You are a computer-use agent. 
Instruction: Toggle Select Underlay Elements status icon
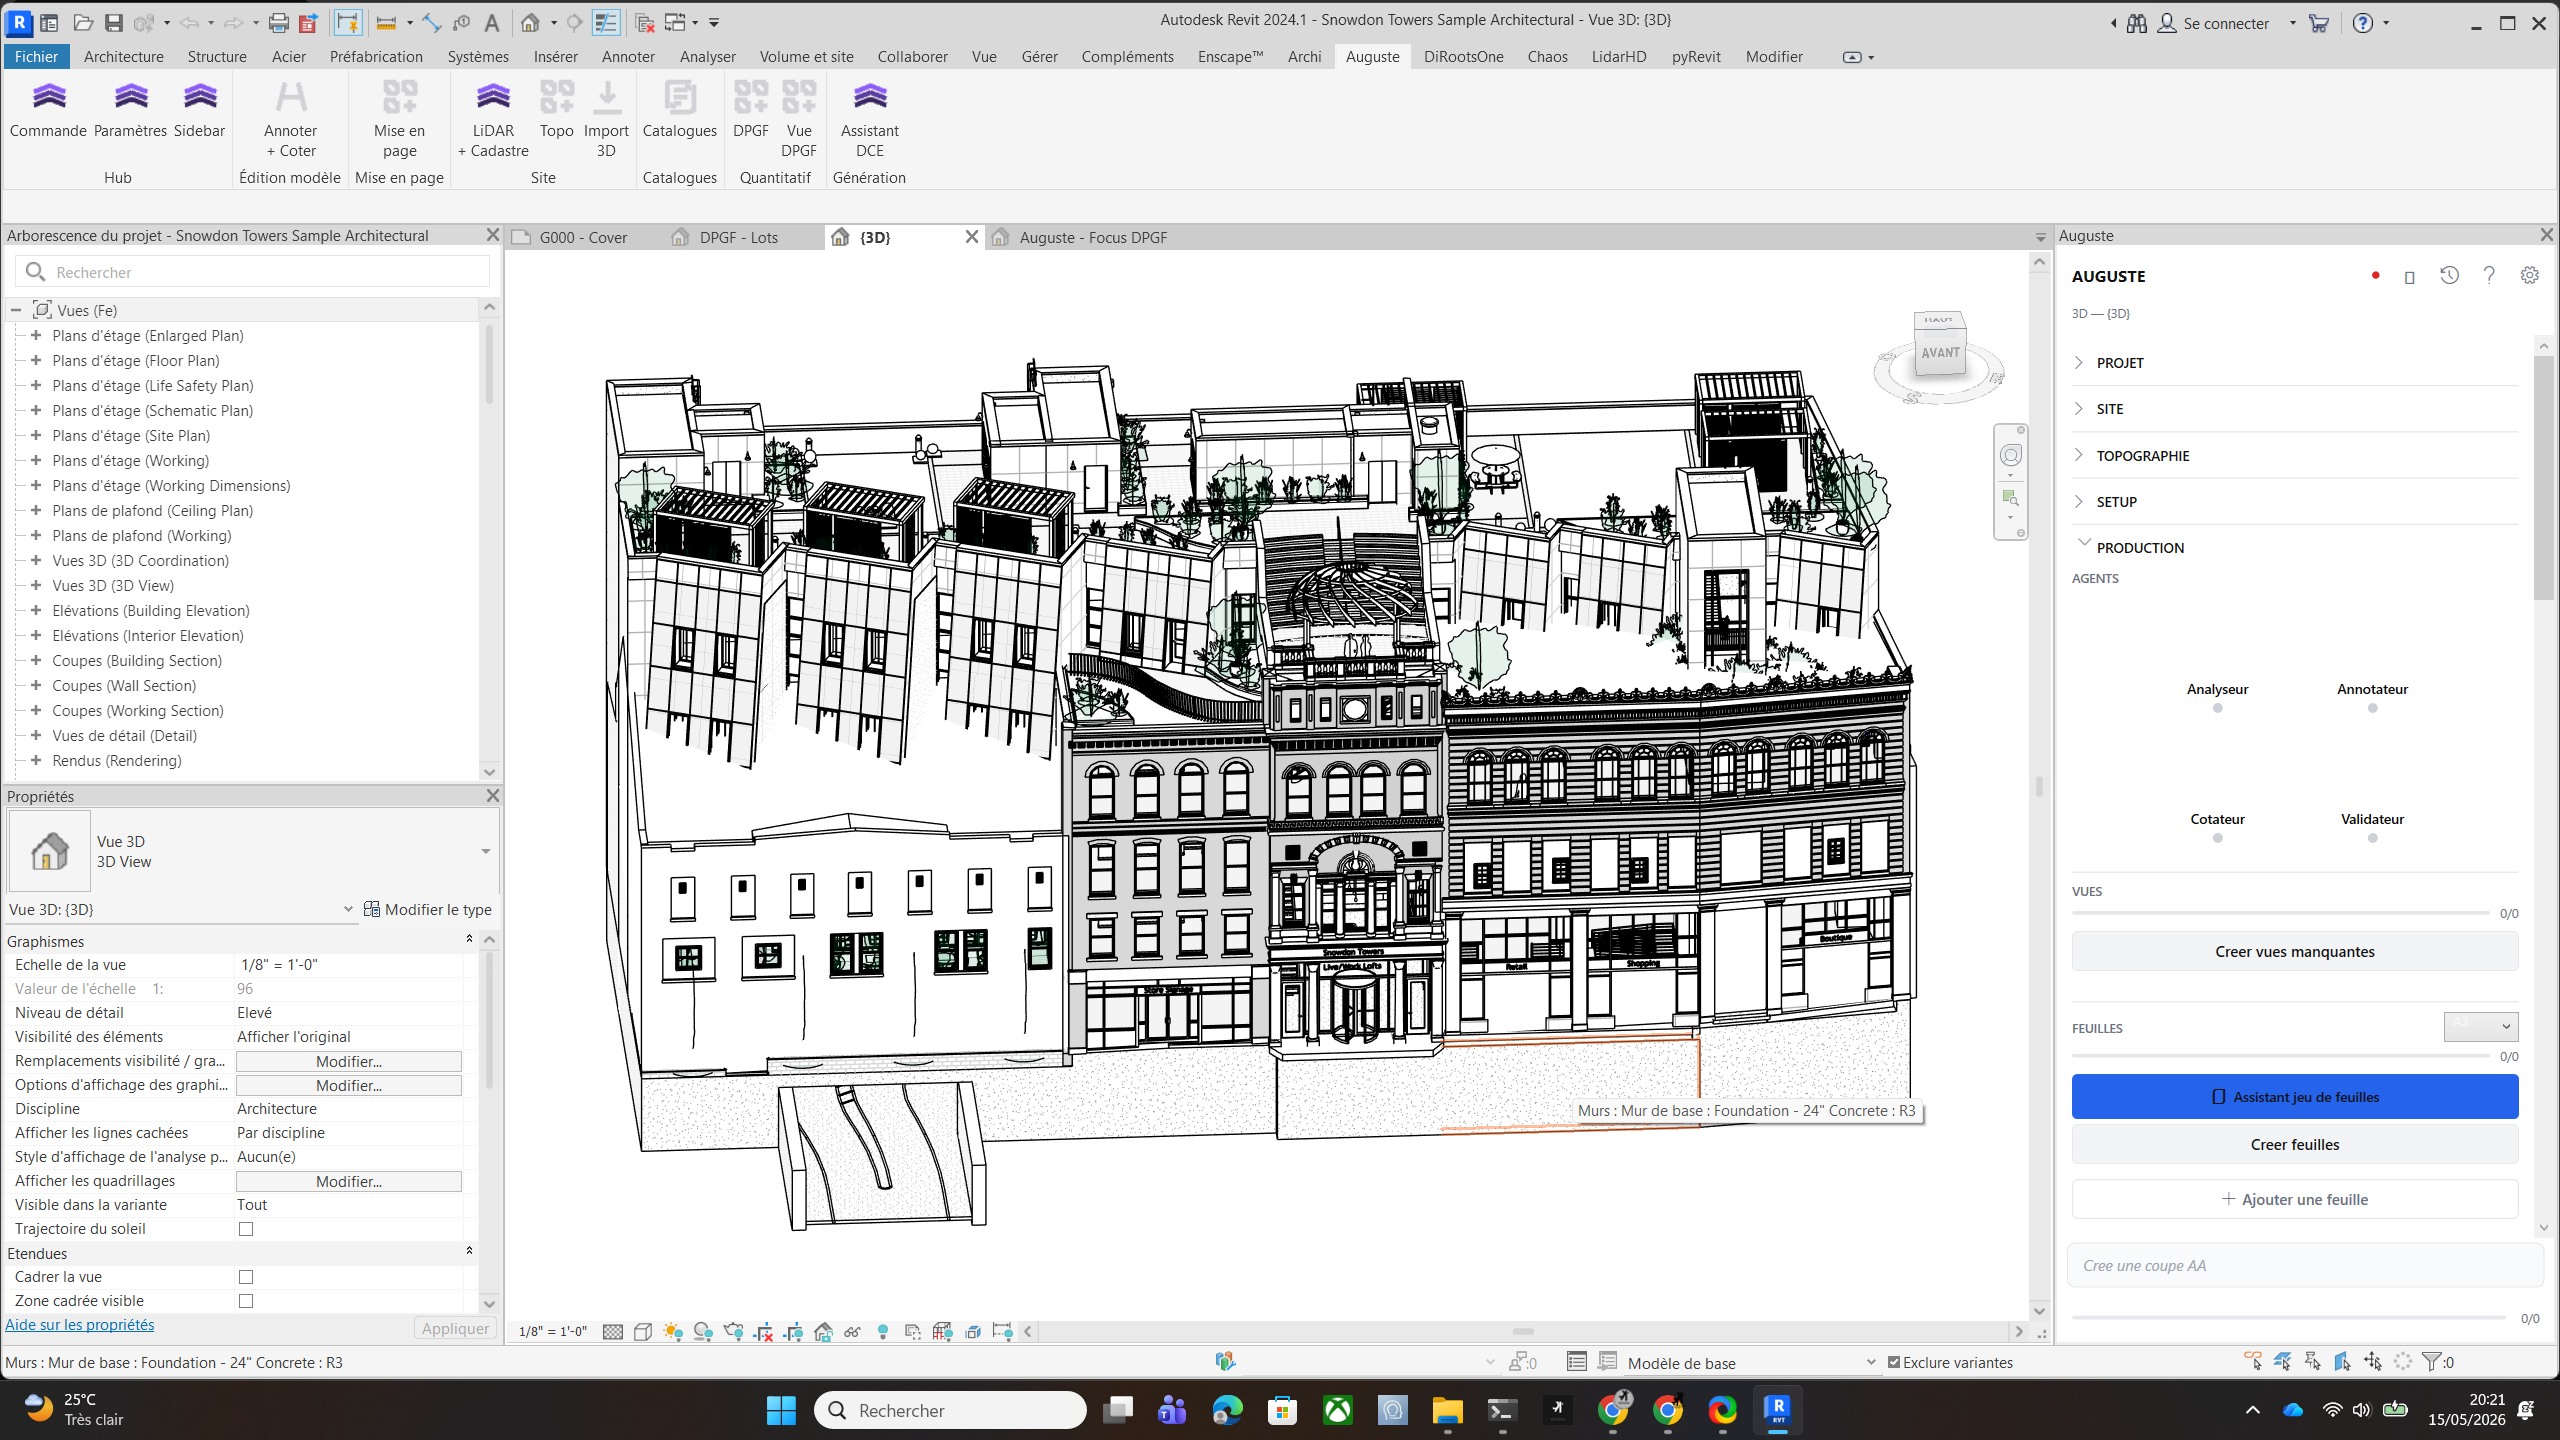(x=2283, y=1362)
